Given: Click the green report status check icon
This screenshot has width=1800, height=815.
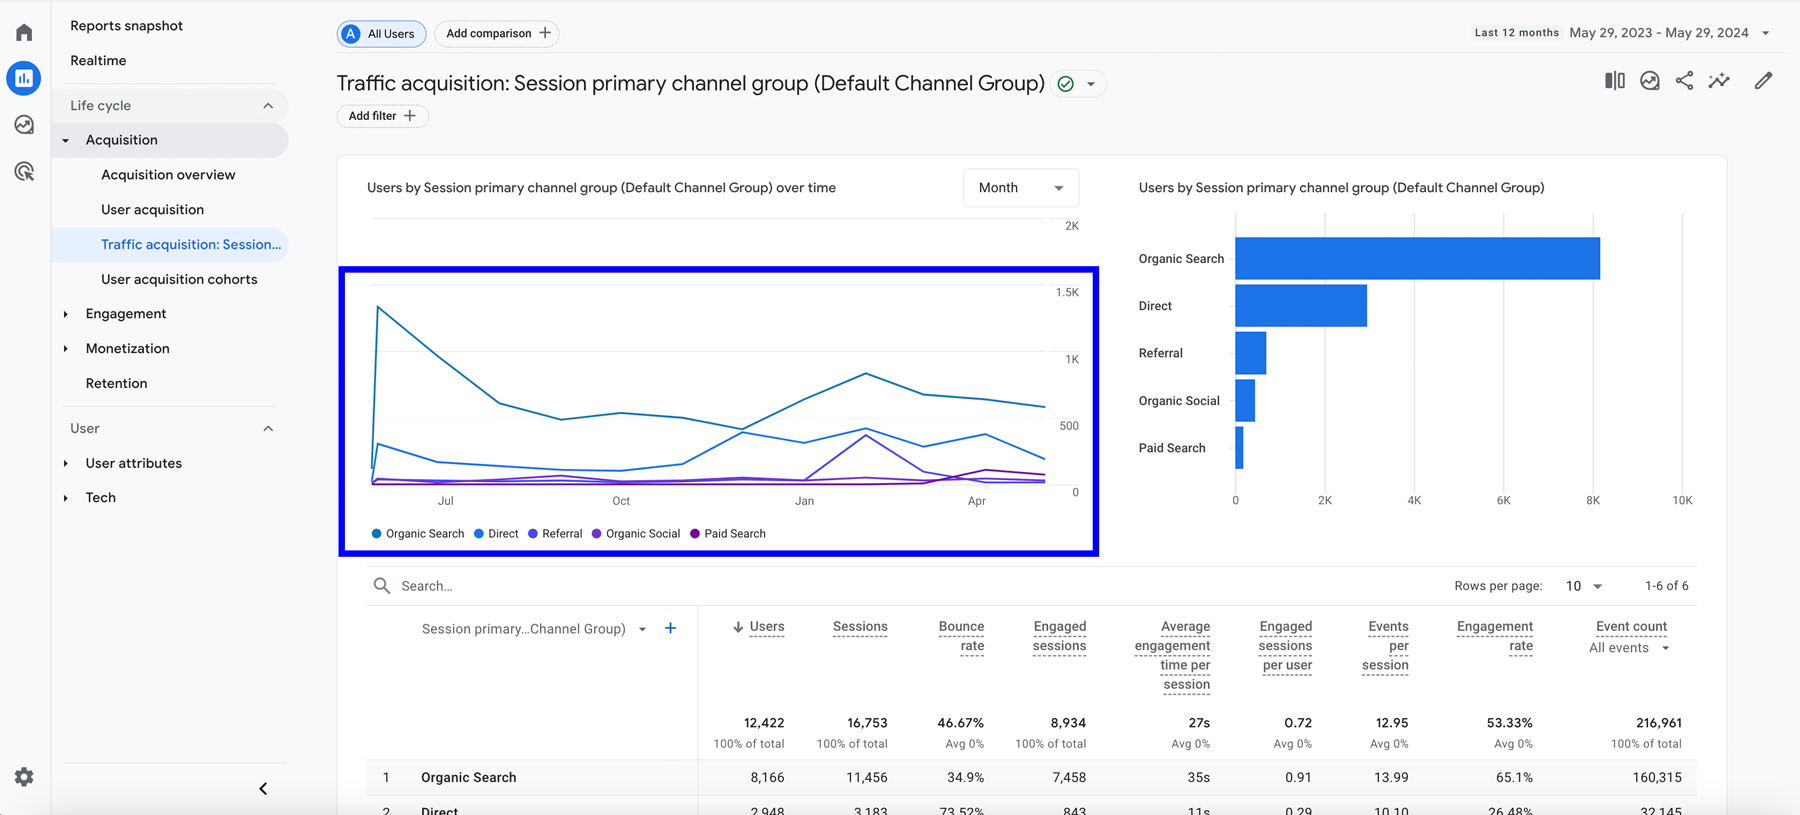Looking at the screenshot, I should (1066, 84).
